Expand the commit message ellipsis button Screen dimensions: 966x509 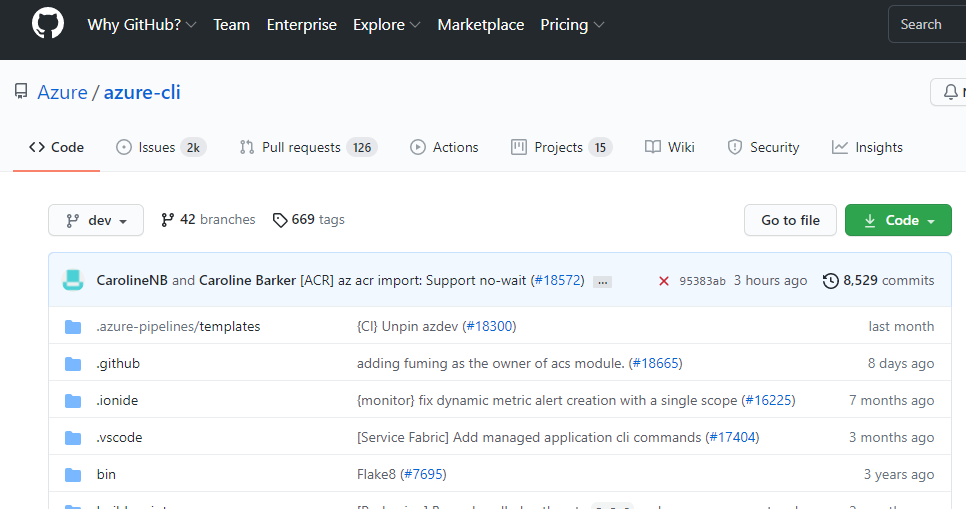click(x=602, y=282)
